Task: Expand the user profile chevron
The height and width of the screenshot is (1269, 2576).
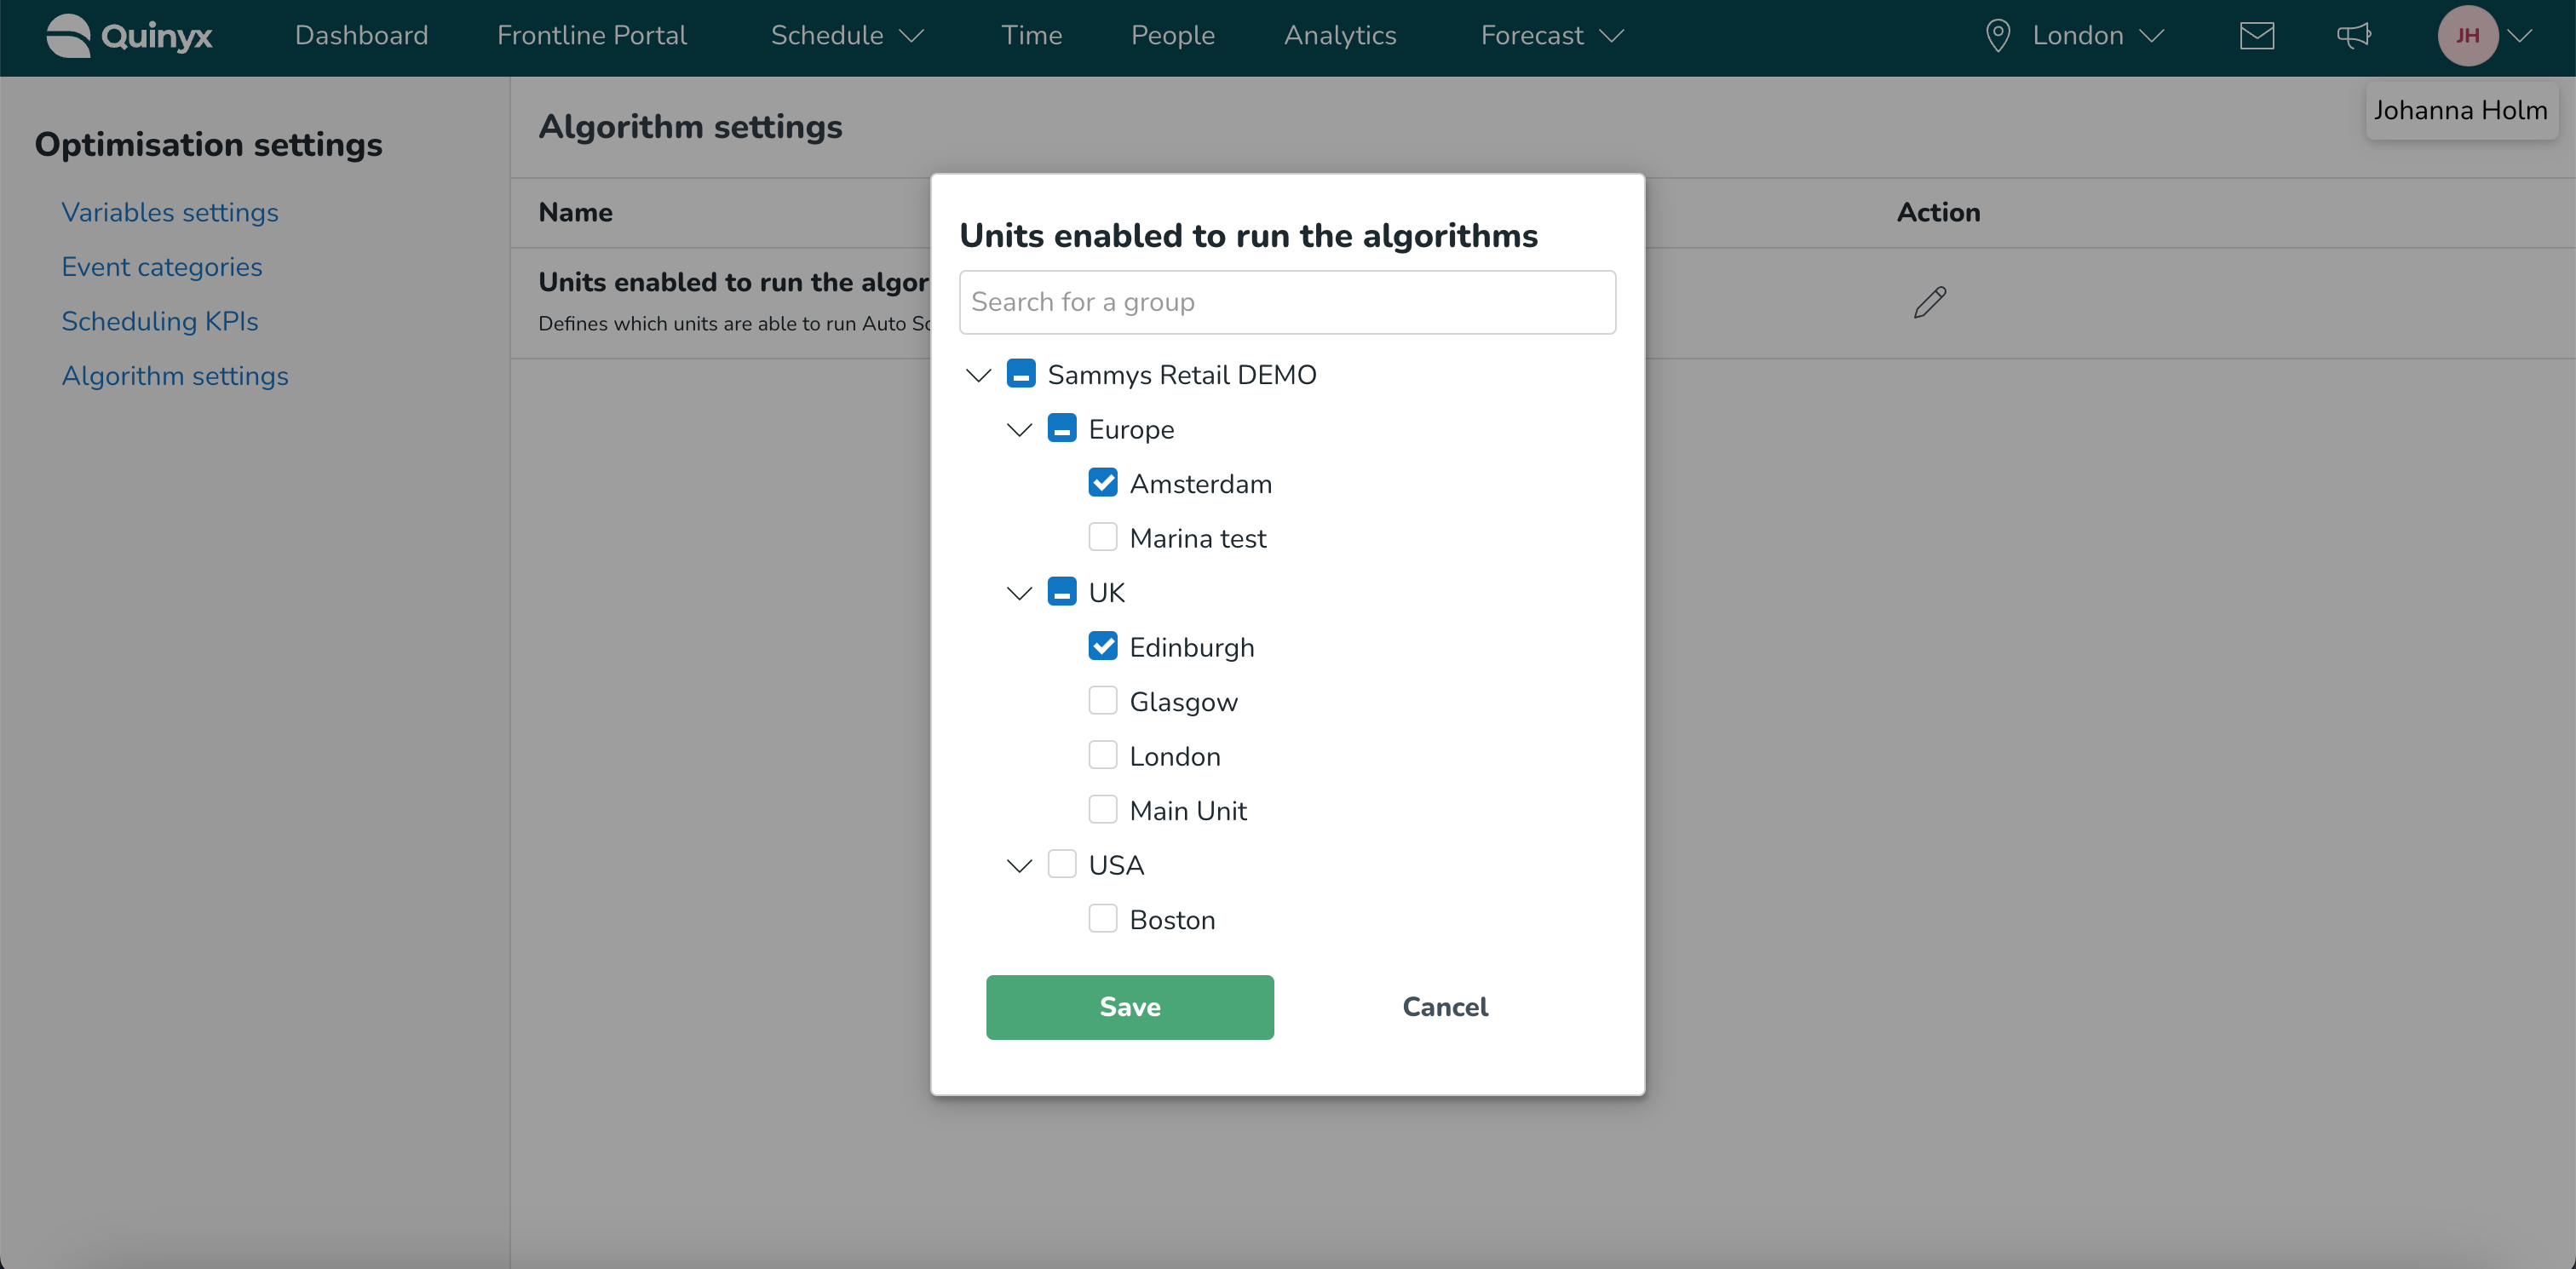Action: [x=2519, y=36]
